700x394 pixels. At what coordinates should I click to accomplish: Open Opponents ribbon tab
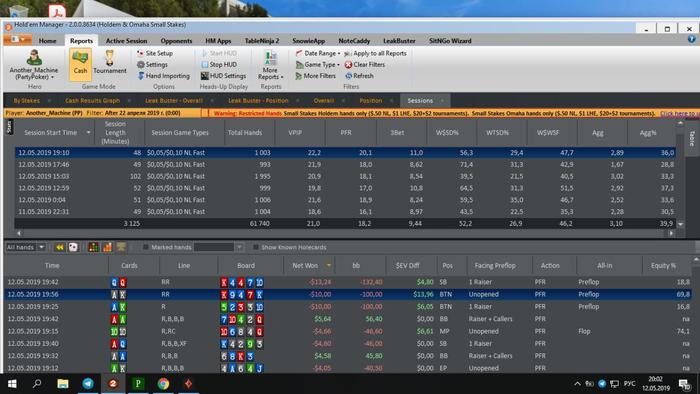176,41
